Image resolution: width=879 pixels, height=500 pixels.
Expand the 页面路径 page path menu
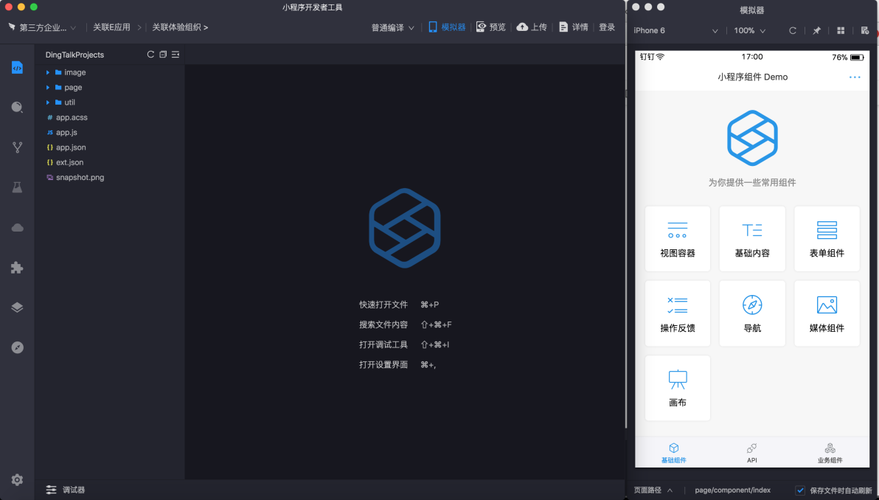[653, 490]
